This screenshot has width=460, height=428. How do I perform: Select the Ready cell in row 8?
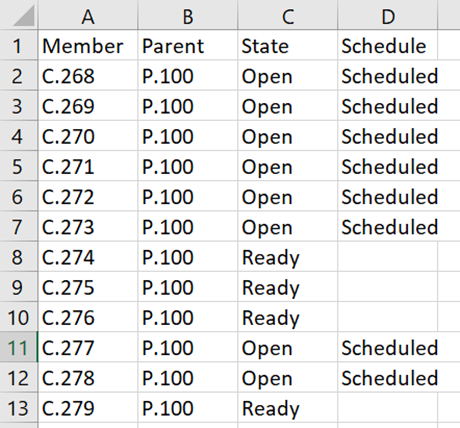(288, 256)
